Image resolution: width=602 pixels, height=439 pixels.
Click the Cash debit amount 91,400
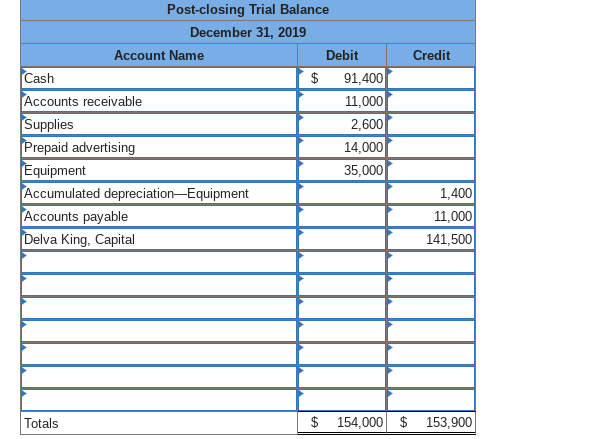point(342,78)
